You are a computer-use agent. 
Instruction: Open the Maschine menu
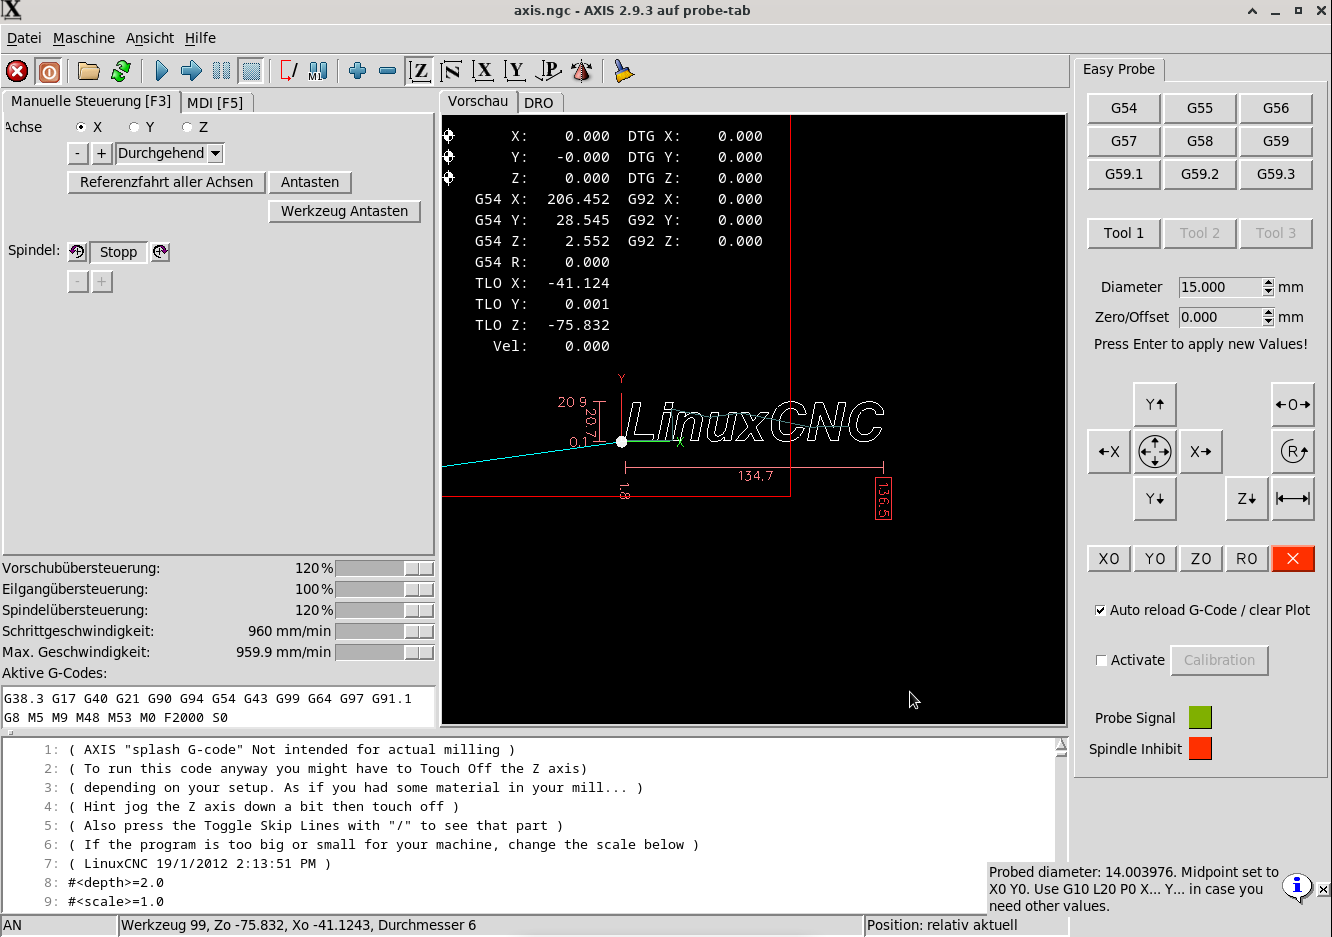84,38
